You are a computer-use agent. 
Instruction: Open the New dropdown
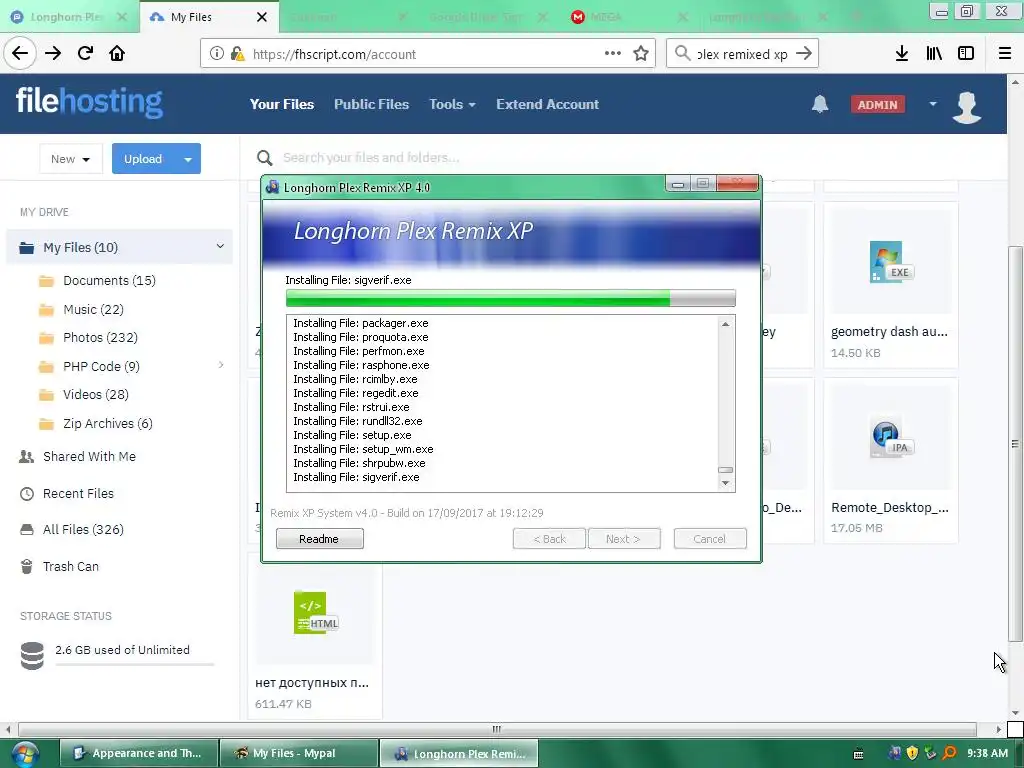[71, 159]
